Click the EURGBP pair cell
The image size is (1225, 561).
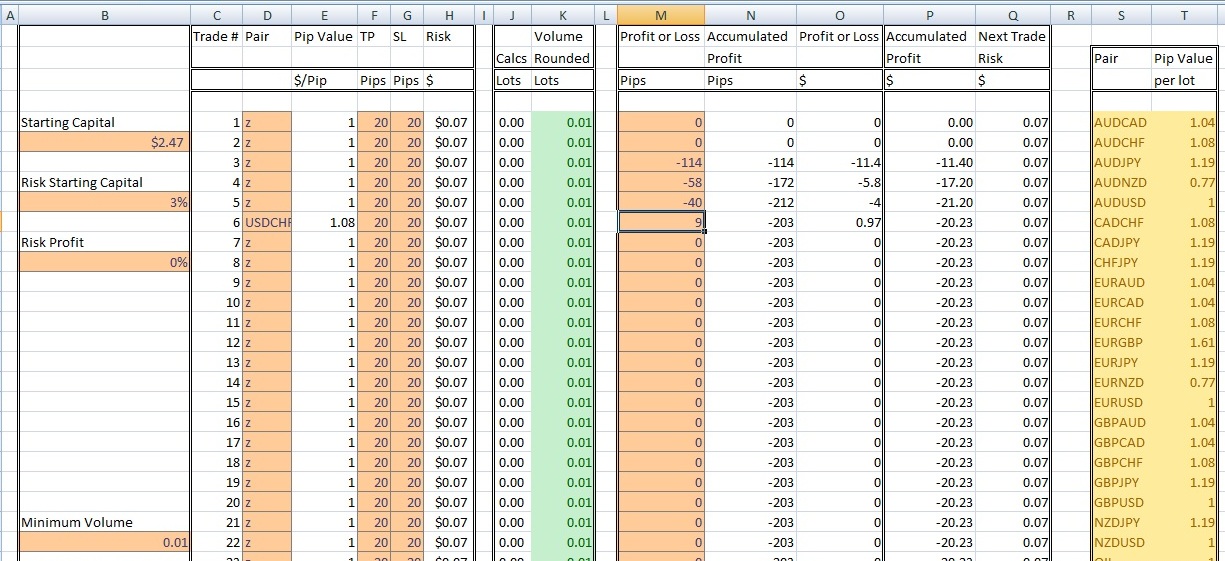(x=1122, y=342)
